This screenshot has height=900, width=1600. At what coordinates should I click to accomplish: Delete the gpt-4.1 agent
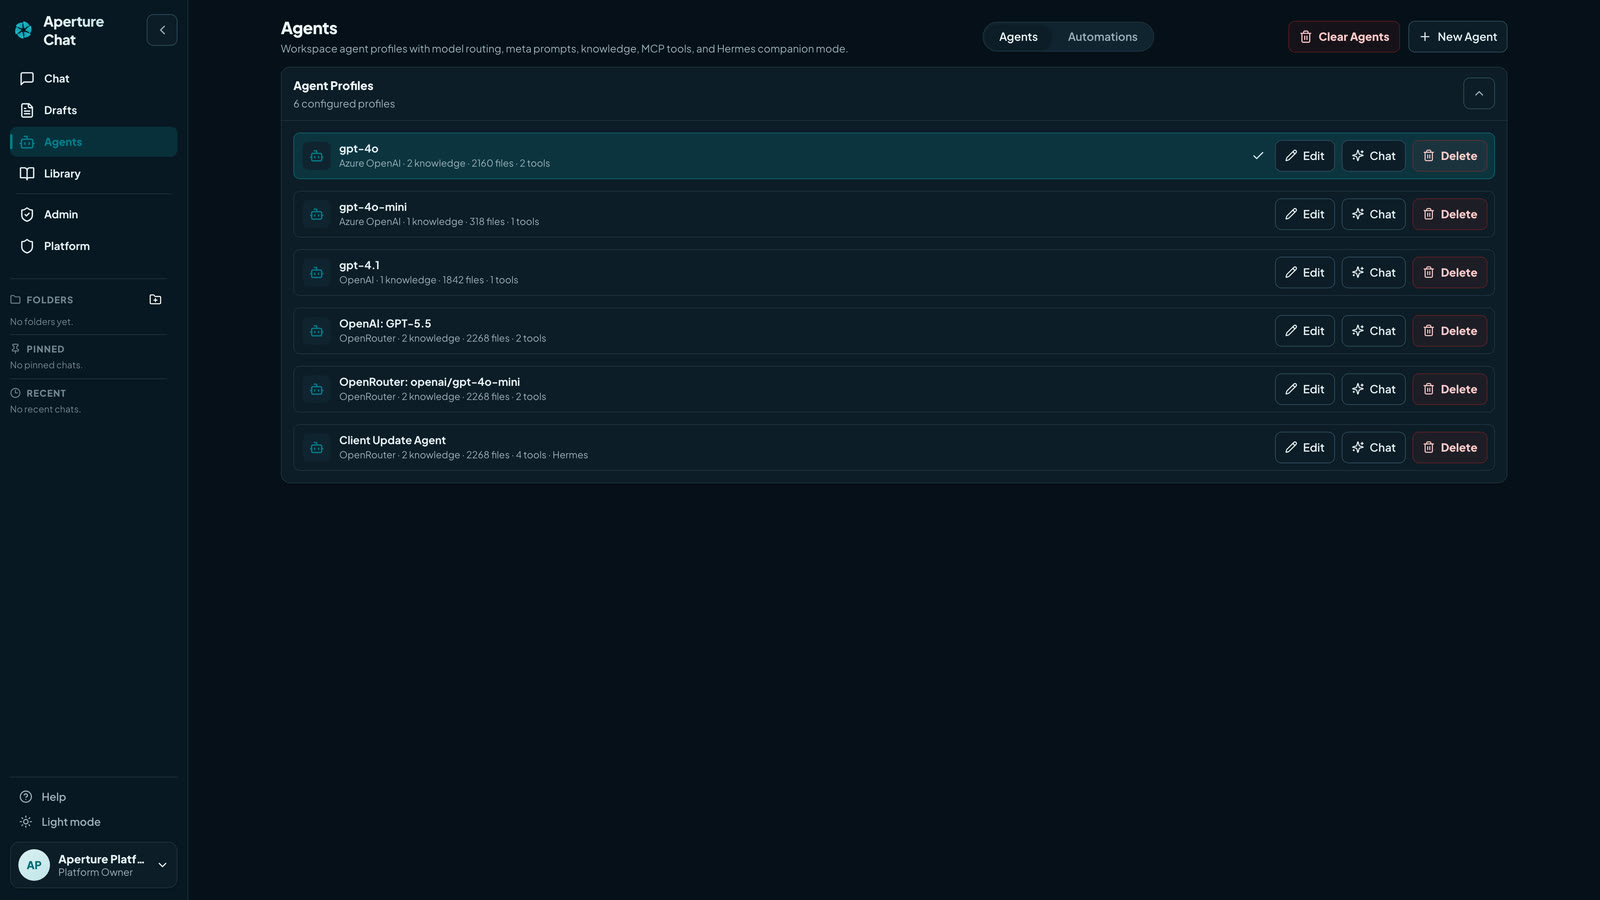1450,273
